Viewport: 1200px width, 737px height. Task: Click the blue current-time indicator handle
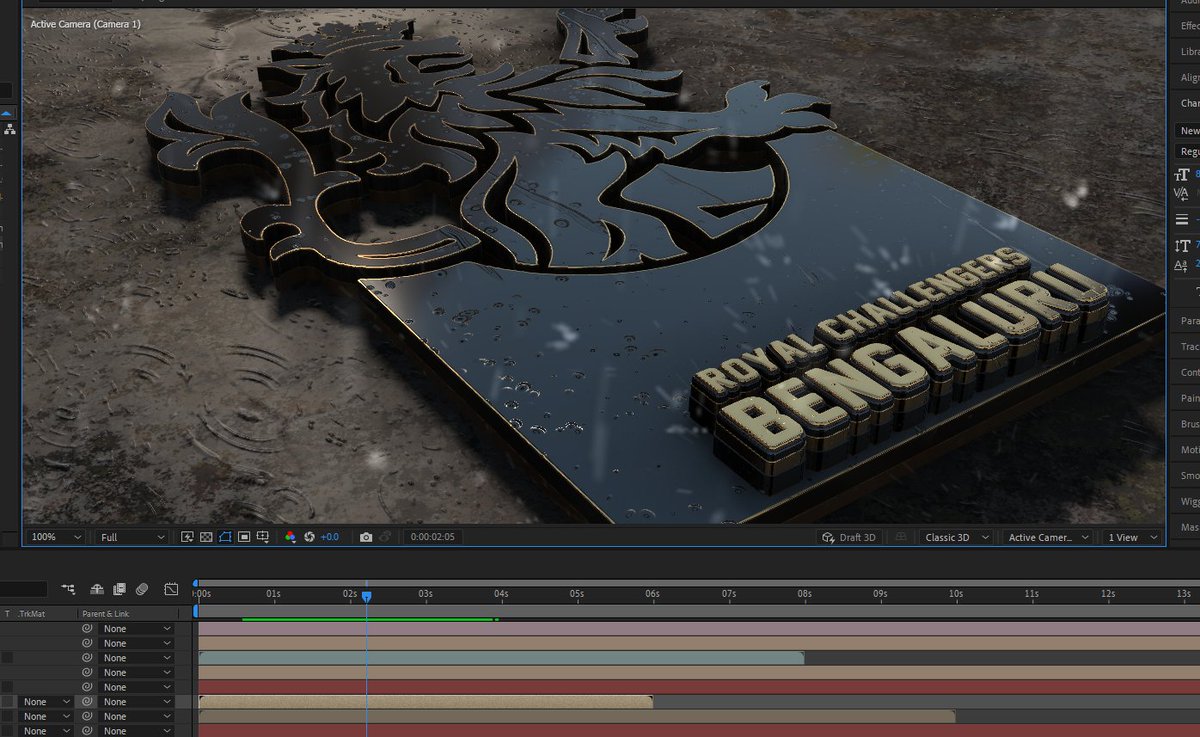pos(366,596)
